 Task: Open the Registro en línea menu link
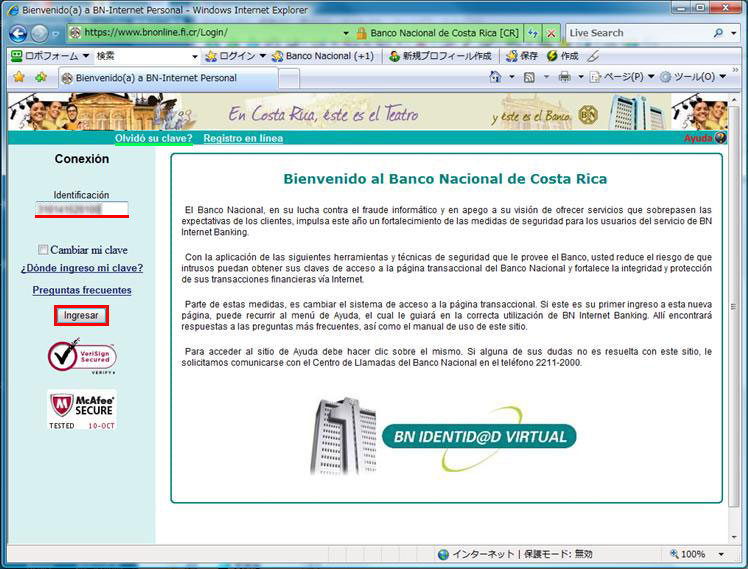[x=243, y=138]
